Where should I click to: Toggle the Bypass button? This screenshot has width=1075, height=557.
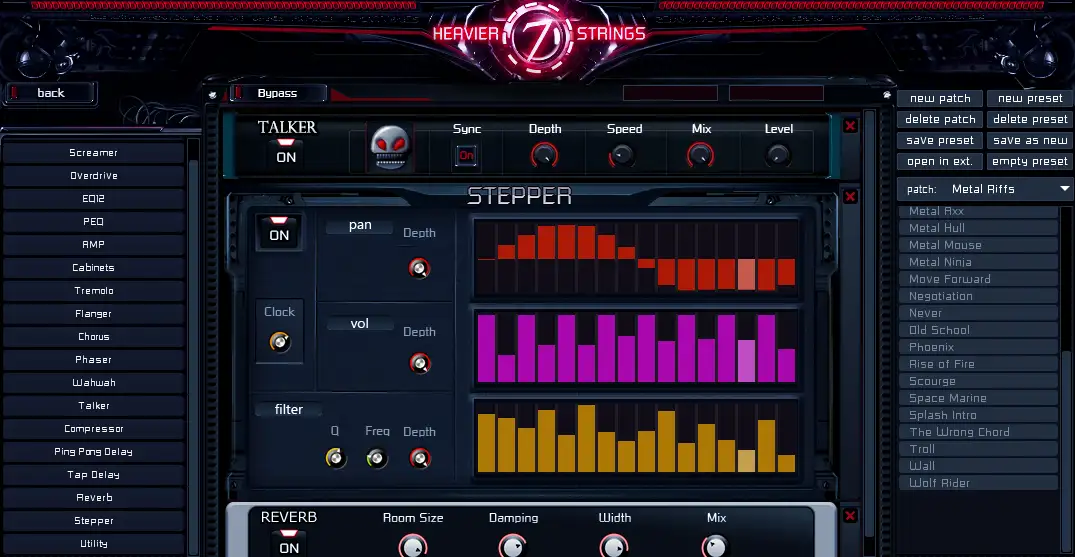(x=278, y=93)
